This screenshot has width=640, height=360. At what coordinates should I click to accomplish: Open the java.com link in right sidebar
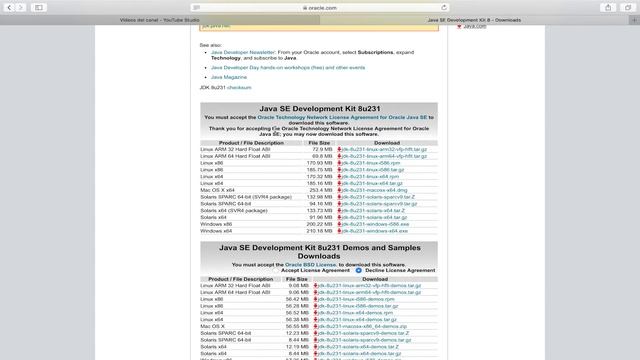(x=475, y=26)
